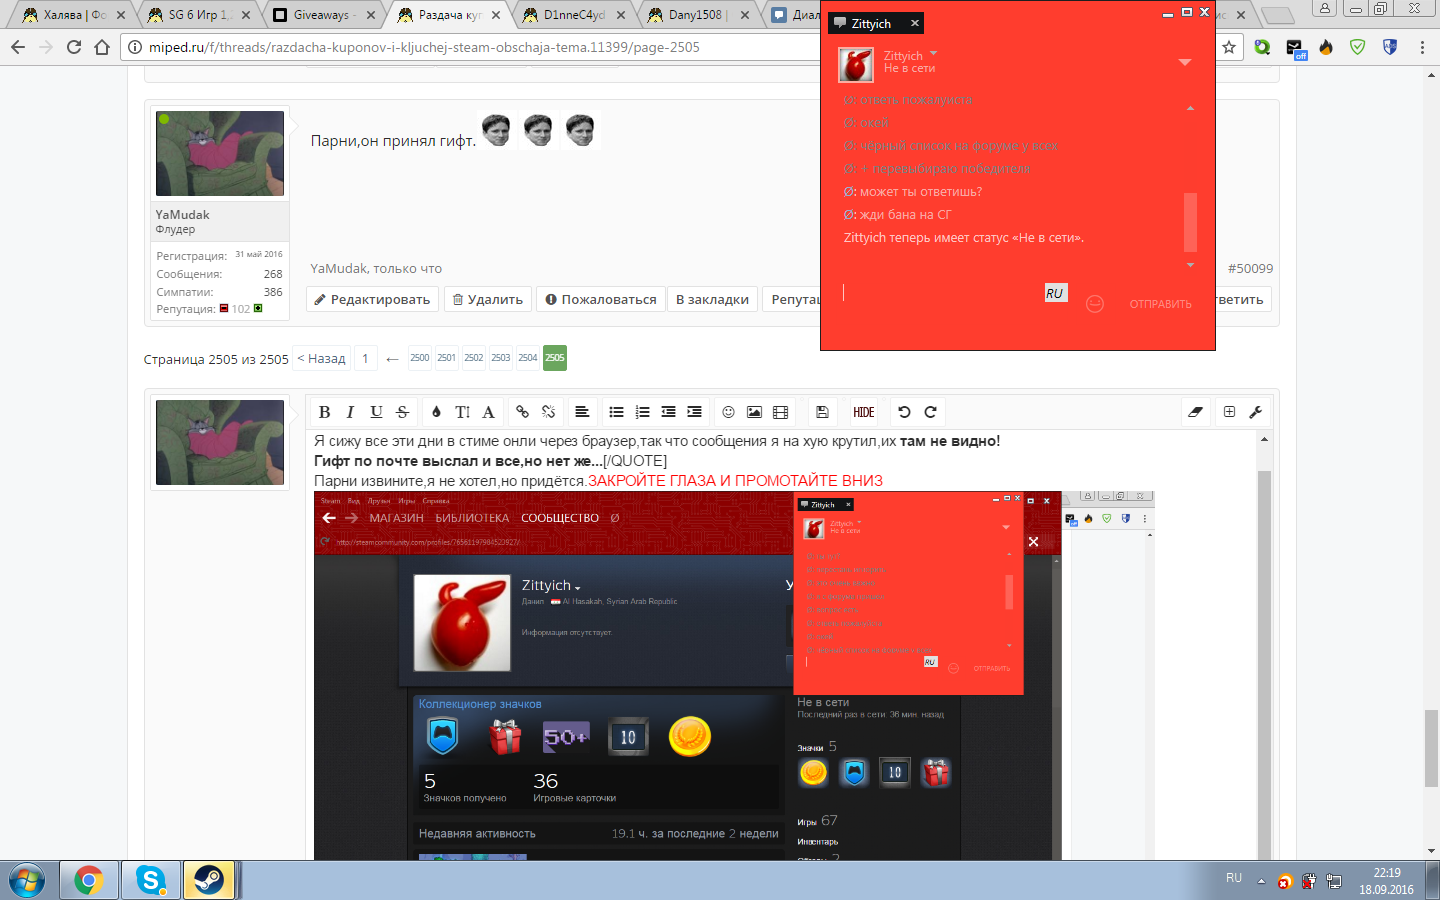The width and height of the screenshot is (1440, 900).
Task: Switch to the SG 6 Игр tab
Action: point(190,15)
